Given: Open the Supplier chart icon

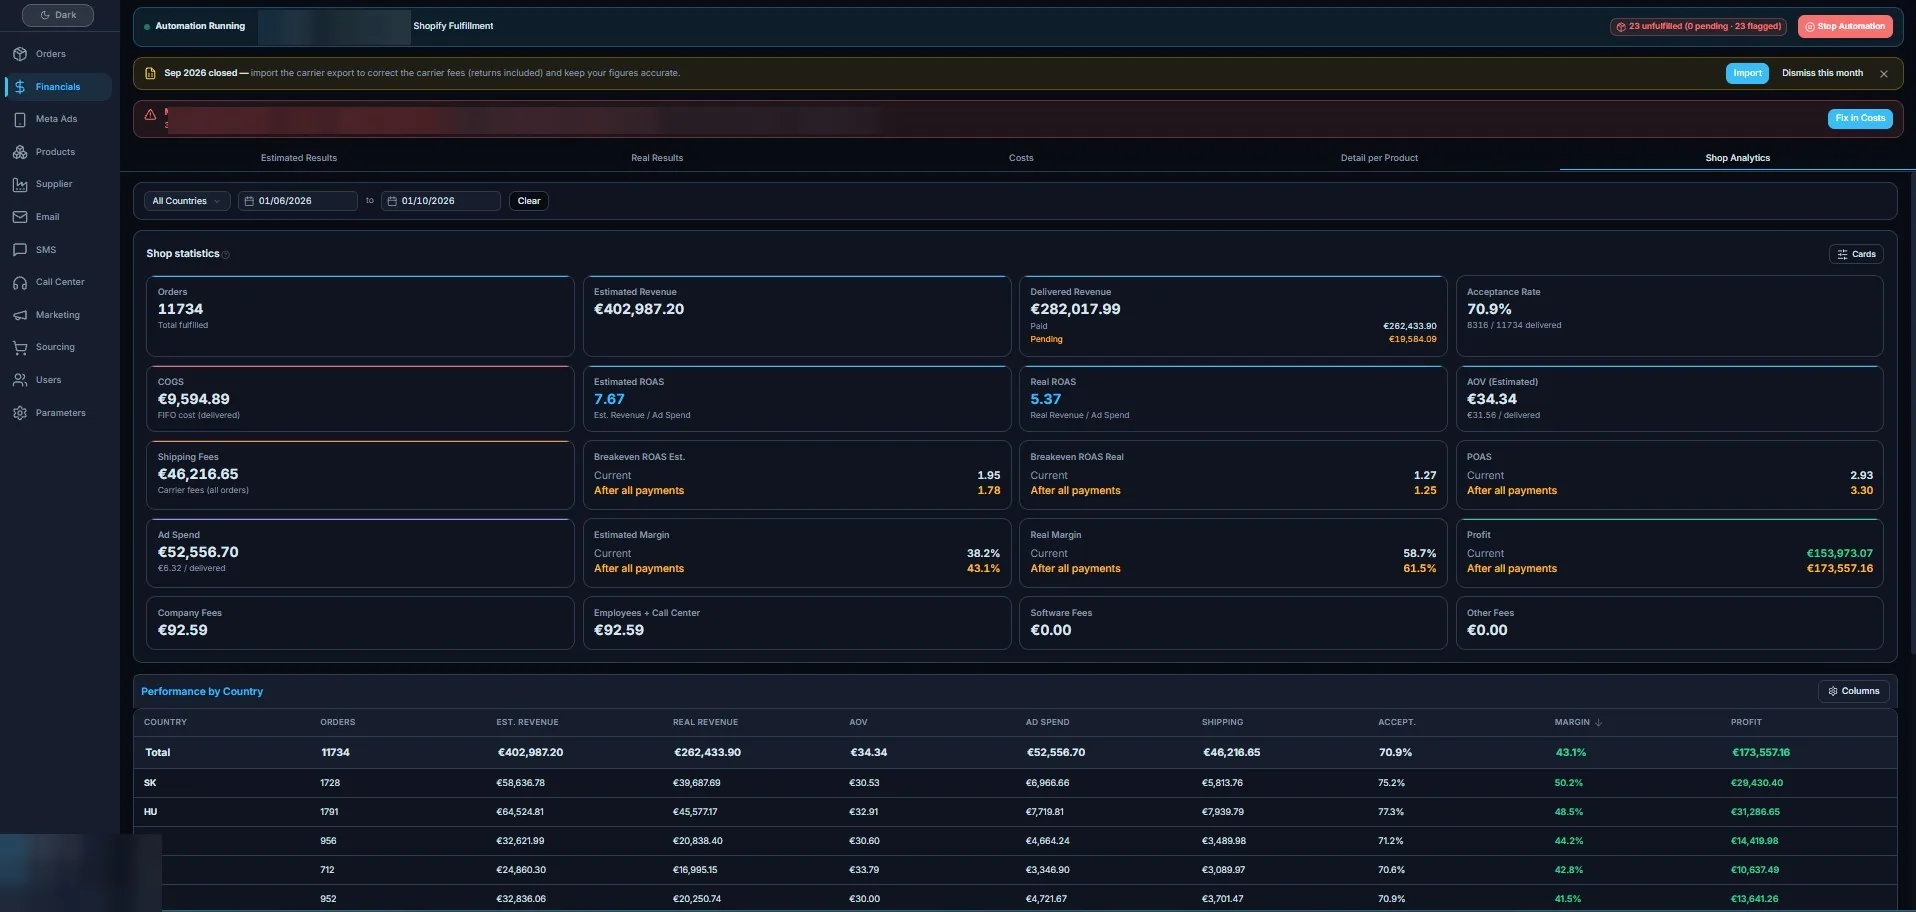Looking at the screenshot, I should (x=19, y=184).
